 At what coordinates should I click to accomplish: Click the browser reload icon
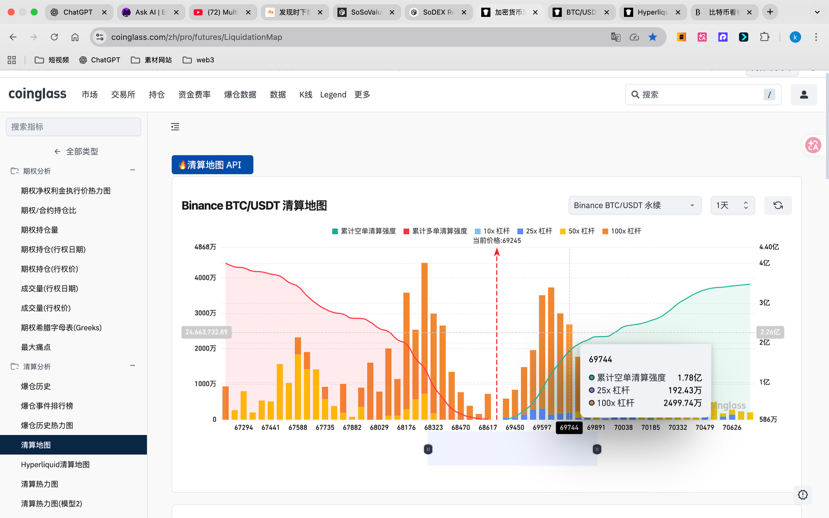click(x=54, y=37)
